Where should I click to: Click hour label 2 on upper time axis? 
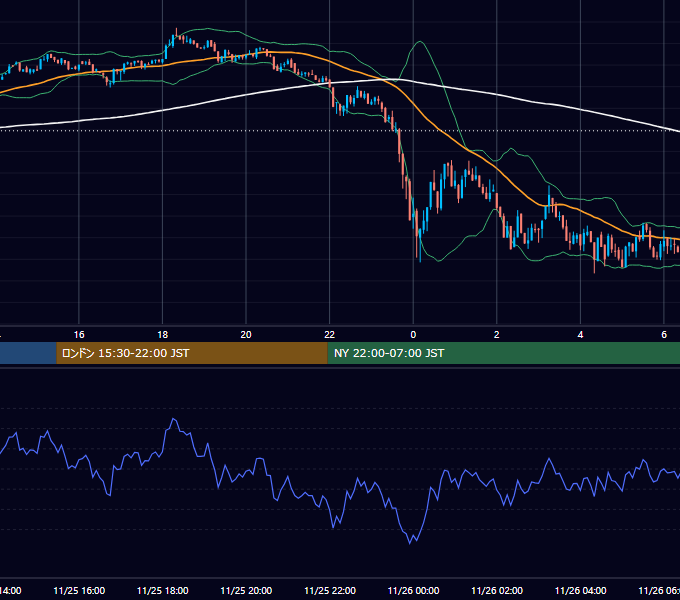click(497, 335)
